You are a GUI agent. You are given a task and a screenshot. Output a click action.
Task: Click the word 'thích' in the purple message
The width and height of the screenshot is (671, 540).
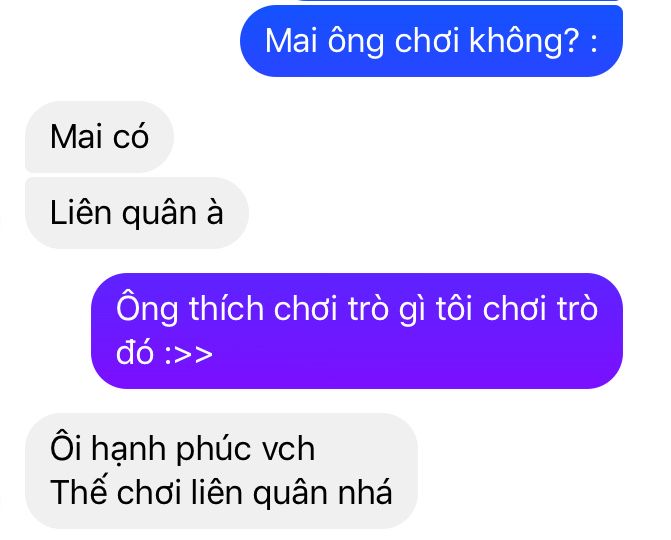[x=226, y=308]
